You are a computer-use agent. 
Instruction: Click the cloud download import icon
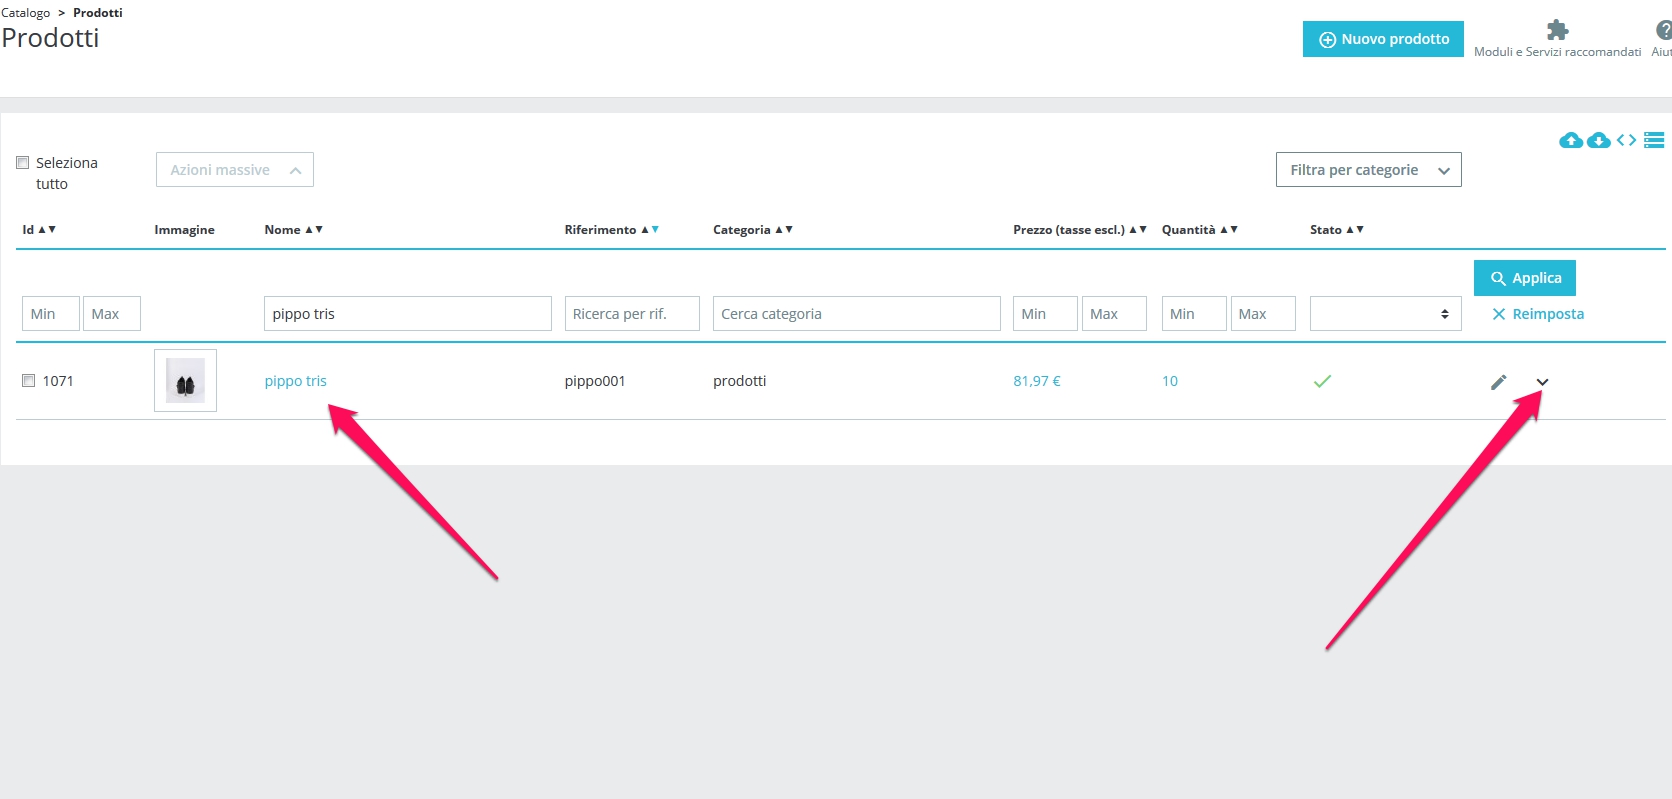point(1599,140)
